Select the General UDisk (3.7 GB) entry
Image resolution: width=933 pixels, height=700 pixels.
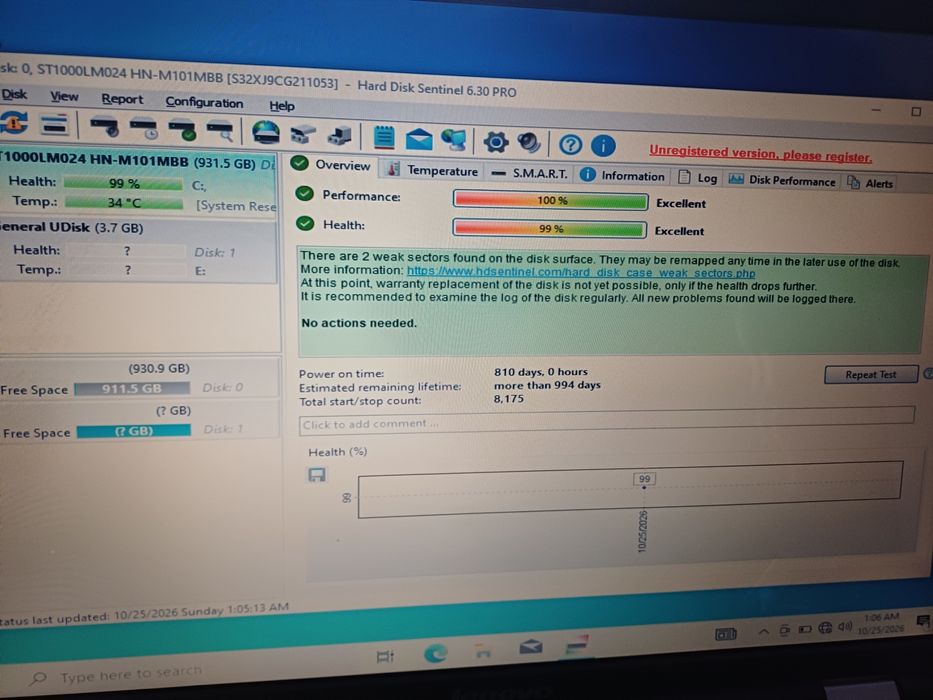tap(138, 251)
